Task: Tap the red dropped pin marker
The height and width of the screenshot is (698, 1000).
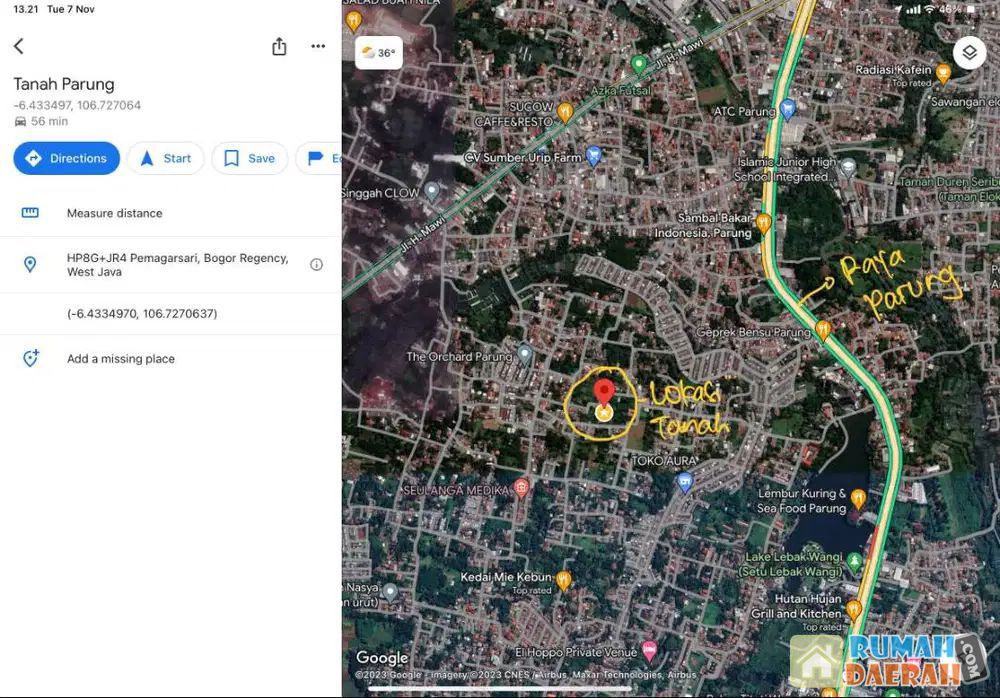Action: coord(604,394)
